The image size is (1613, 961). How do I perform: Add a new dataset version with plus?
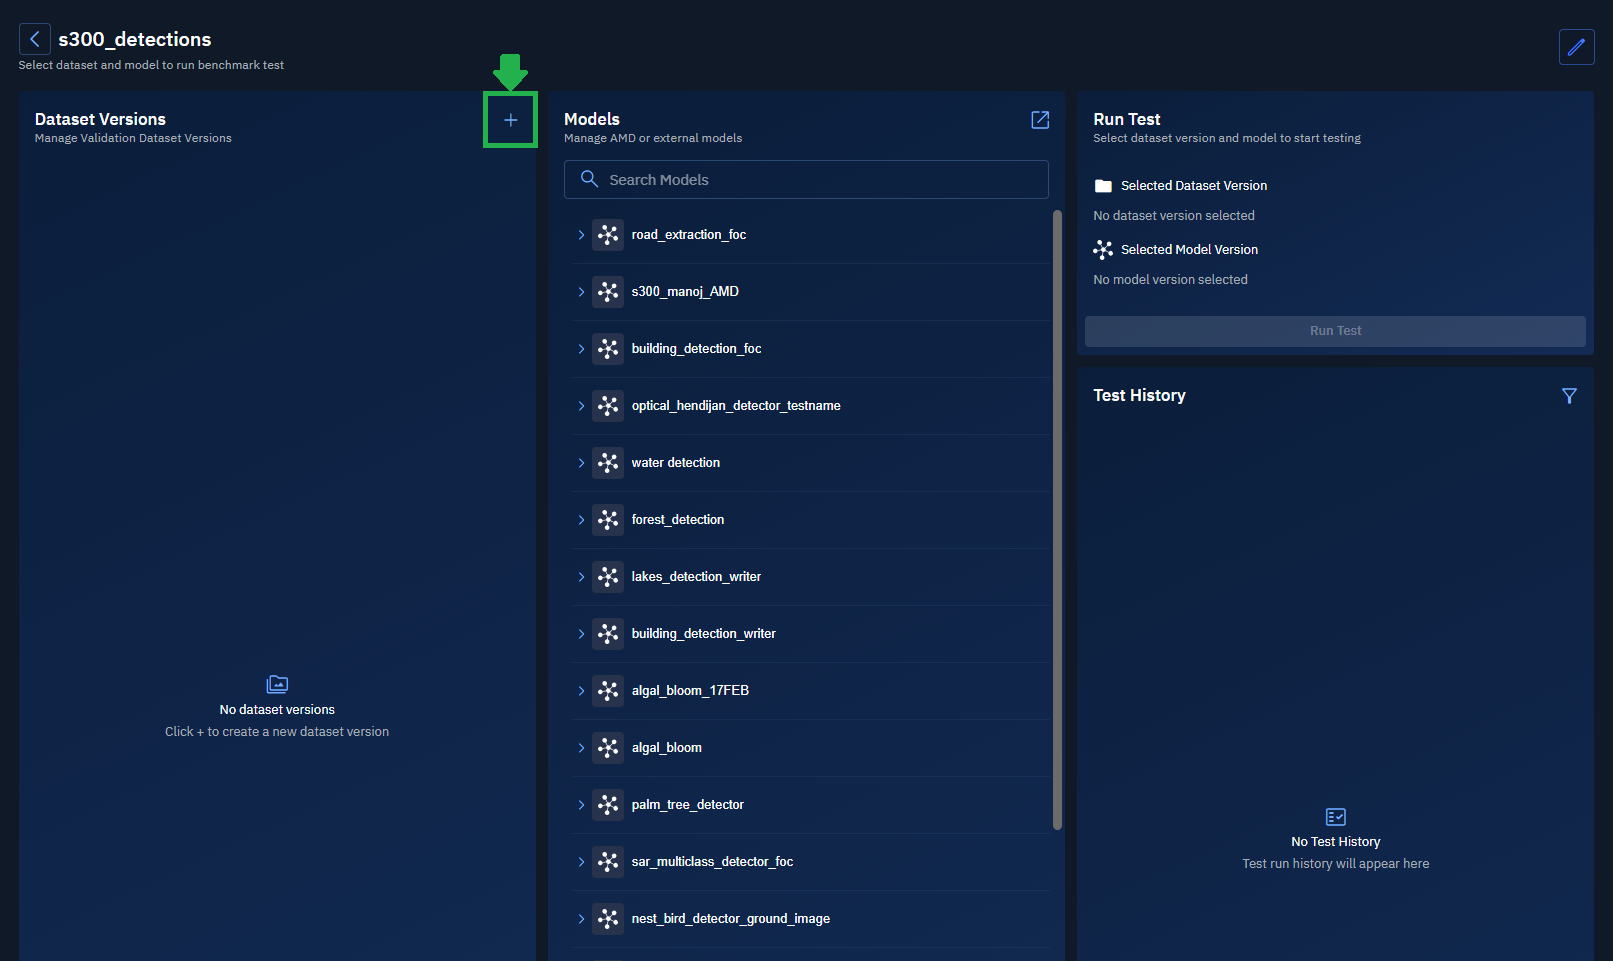point(510,120)
